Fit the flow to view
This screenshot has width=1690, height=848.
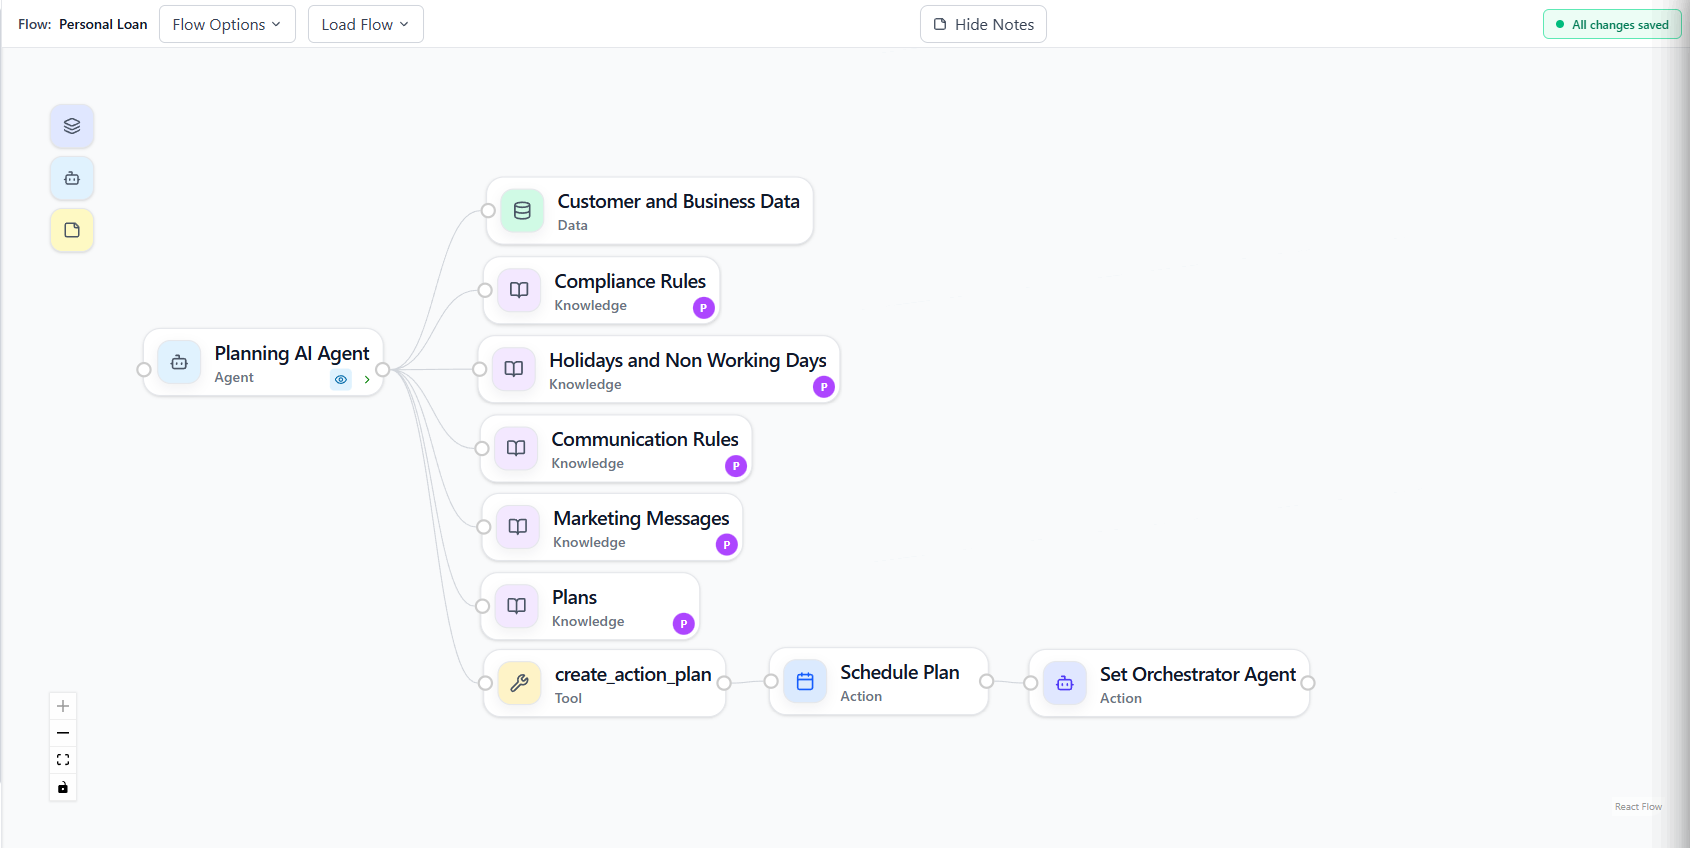(x=63, y=760)
